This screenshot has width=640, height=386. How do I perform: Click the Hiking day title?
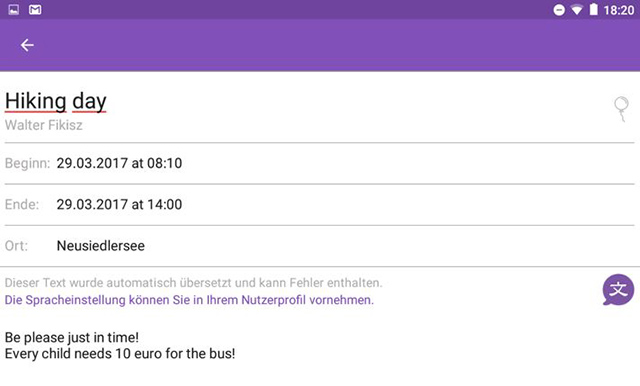coord(56,101)
